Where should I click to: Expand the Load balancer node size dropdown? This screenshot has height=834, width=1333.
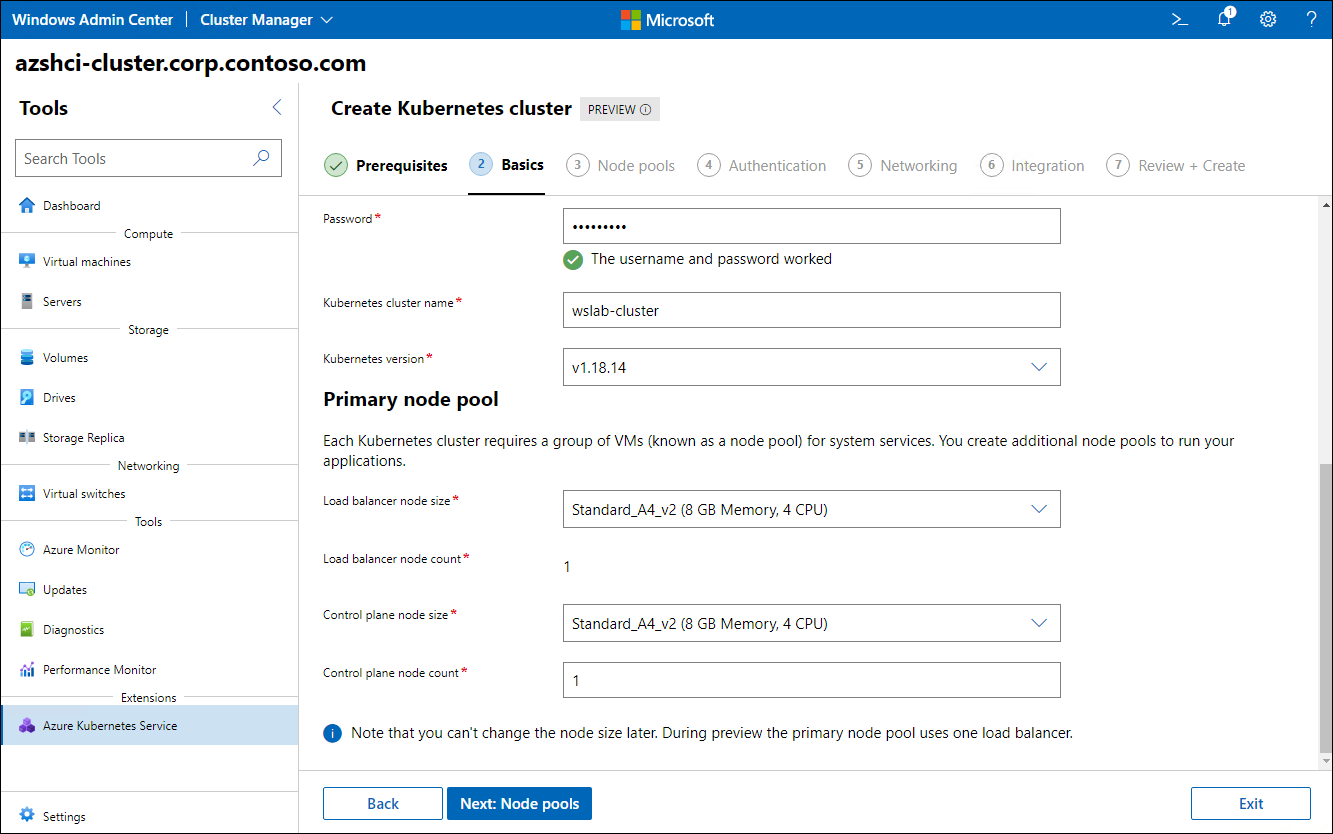[1039, 509]
